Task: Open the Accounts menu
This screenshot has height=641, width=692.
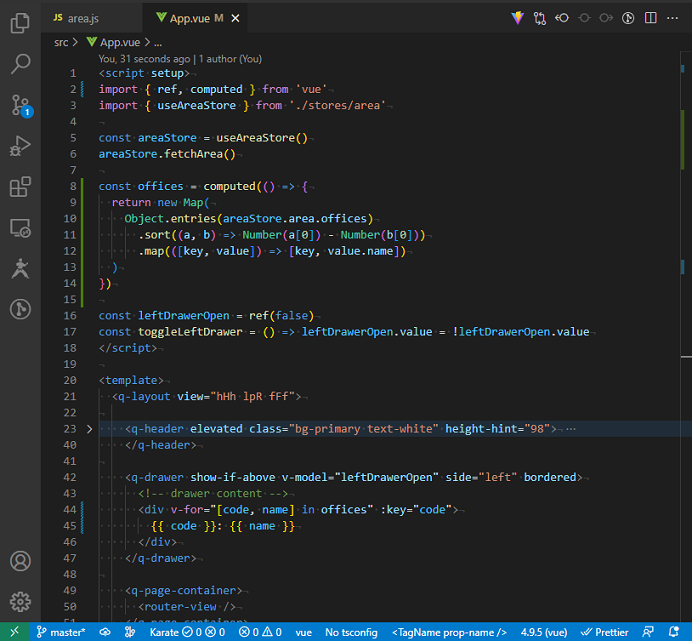Action: pyautogui.click(x=20, y=561)
